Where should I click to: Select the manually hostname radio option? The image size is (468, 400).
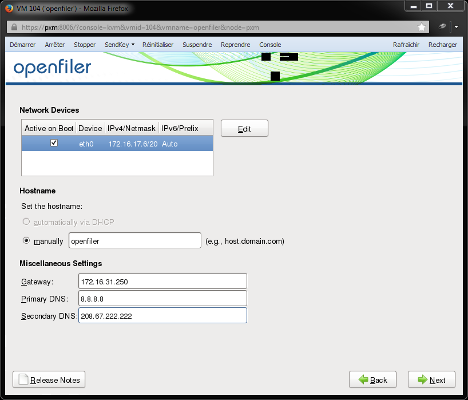coord(26,241)
